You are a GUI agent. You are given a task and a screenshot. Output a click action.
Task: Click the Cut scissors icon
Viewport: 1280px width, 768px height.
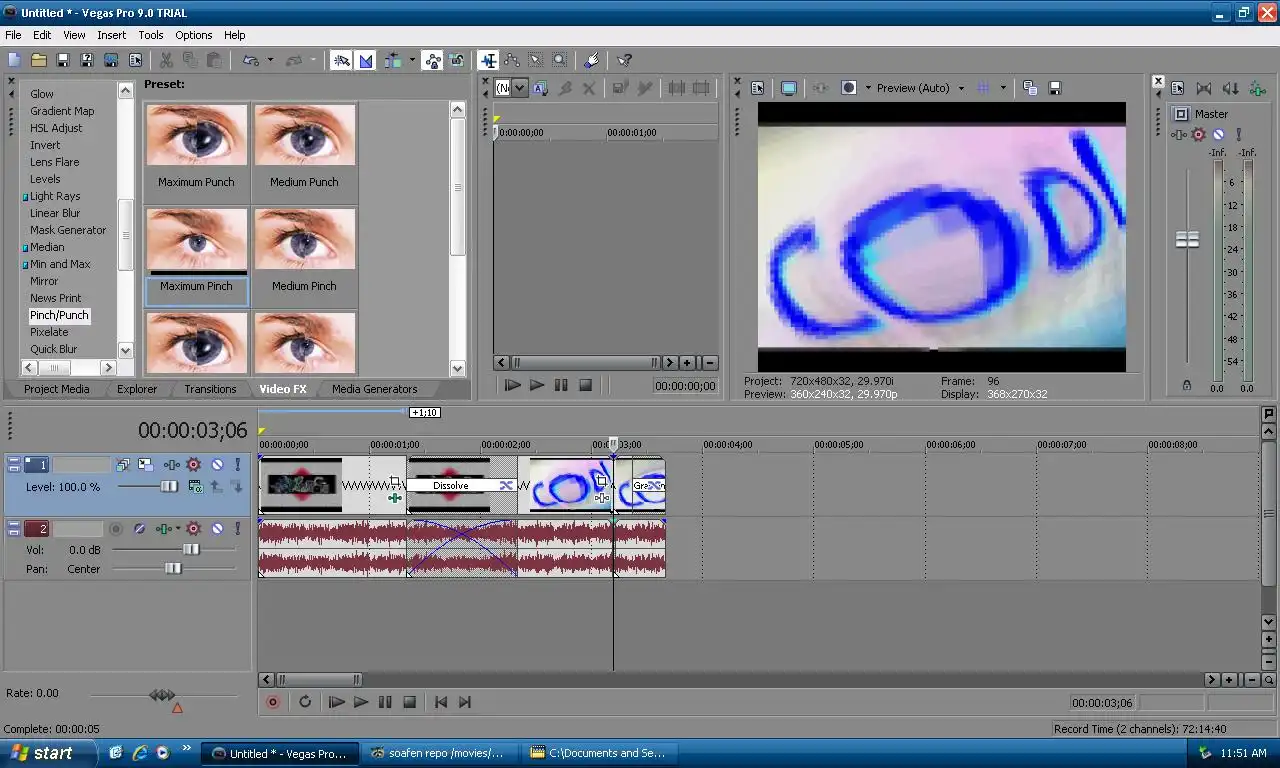point(166,60)
